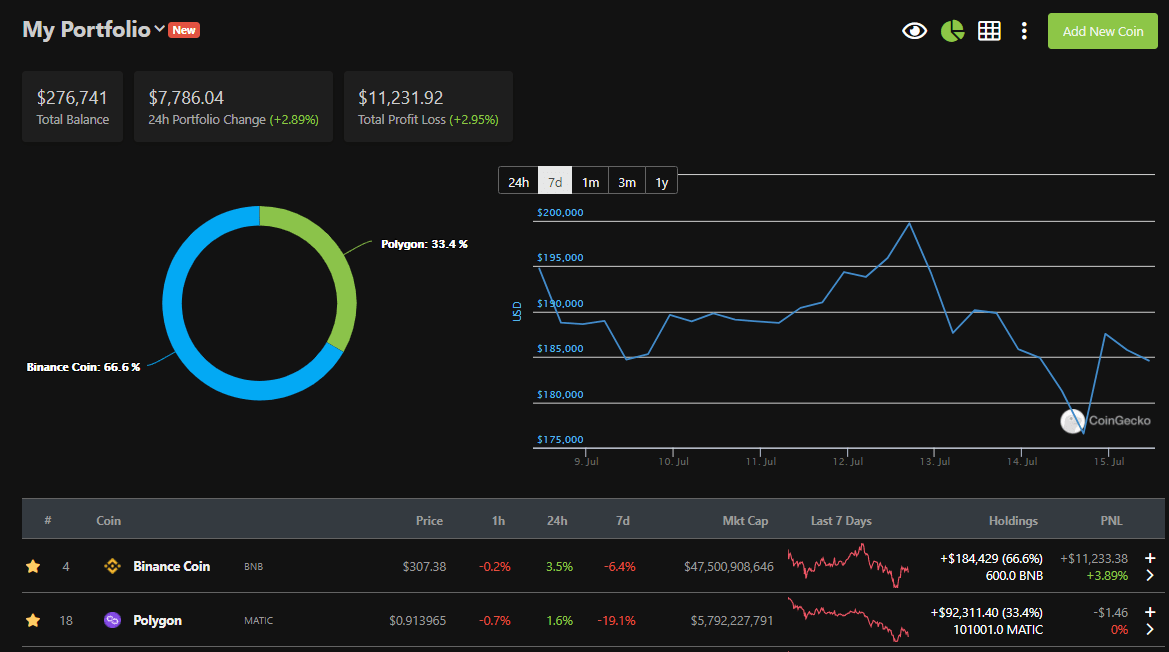Click the $5,792,227,791 market cap value

click(x=732, y=621)
